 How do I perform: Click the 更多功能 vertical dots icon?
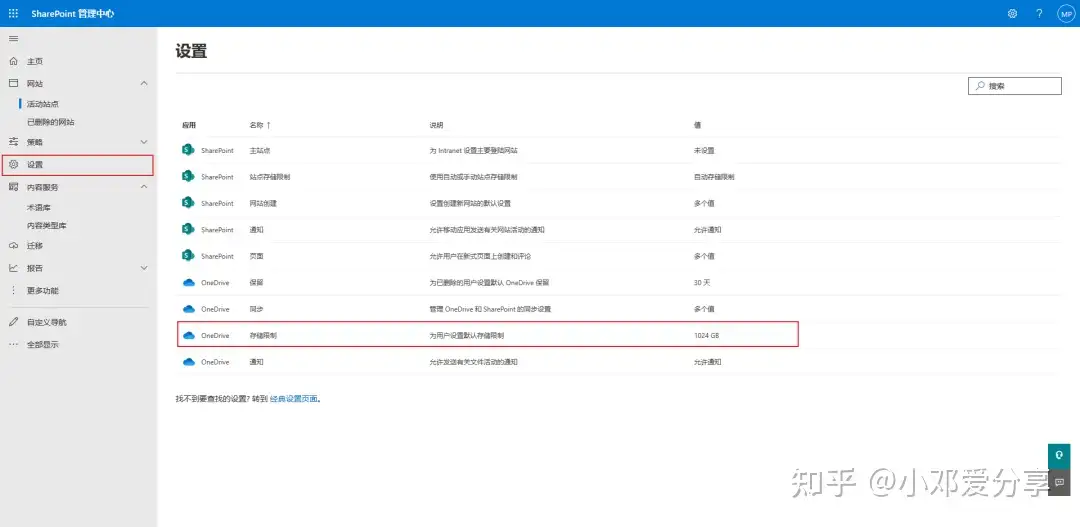(13, 290)
